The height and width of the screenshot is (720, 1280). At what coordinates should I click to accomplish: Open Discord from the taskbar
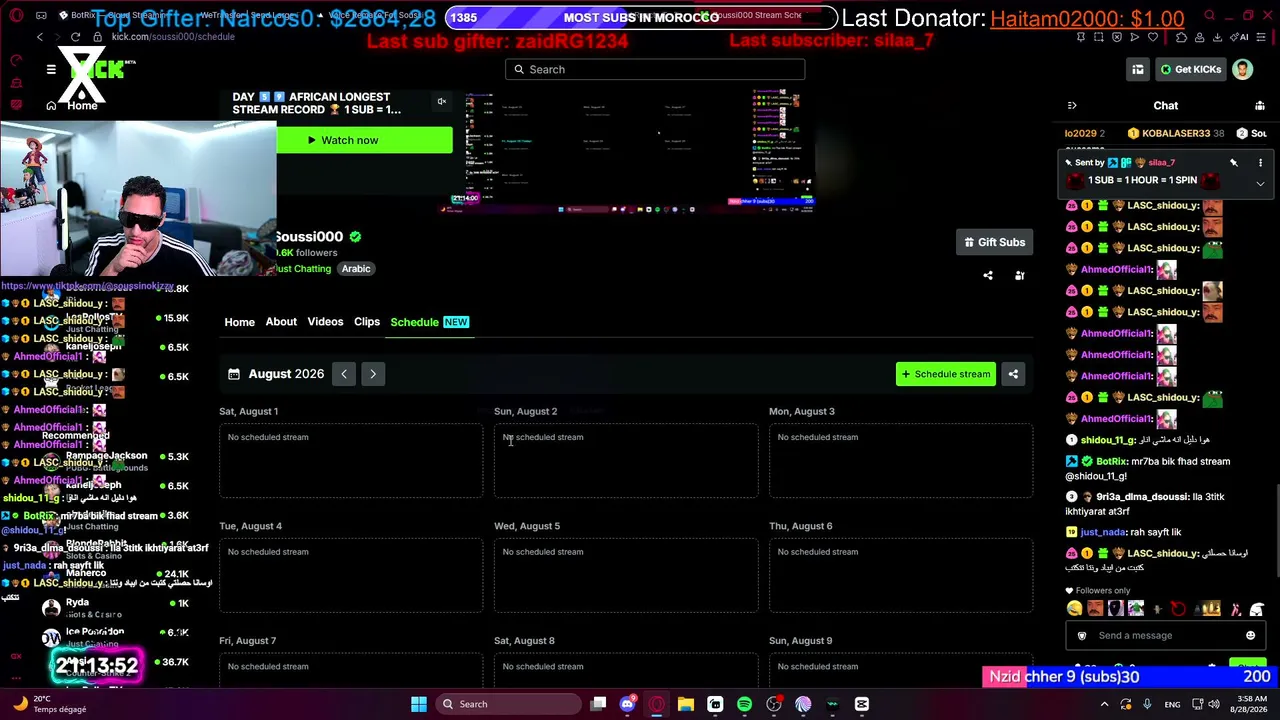(x=627, y=704)
